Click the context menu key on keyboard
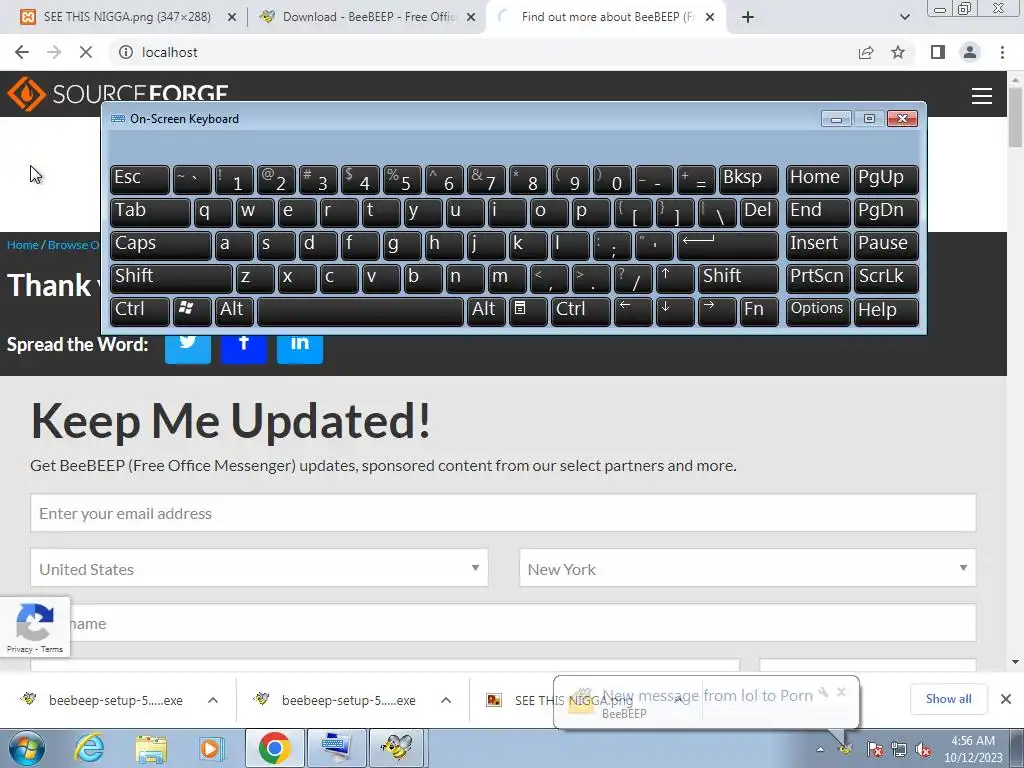The height and width of the screenshot is (768, 1024). [528, 310]
